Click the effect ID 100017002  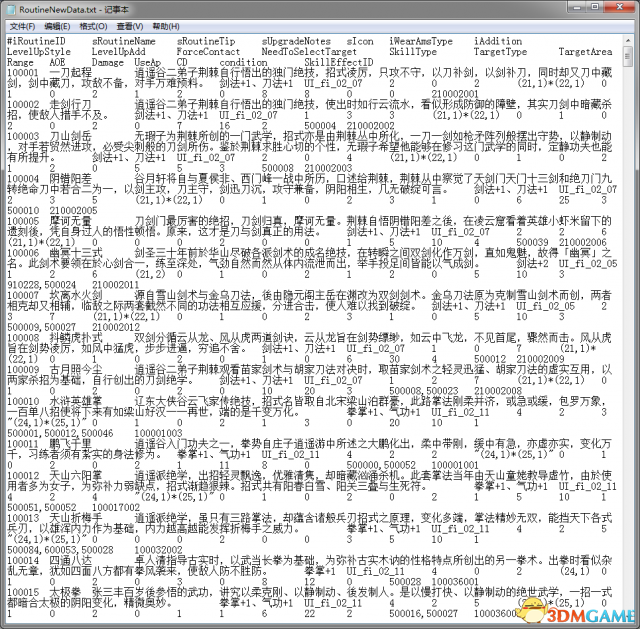point(116,508)
